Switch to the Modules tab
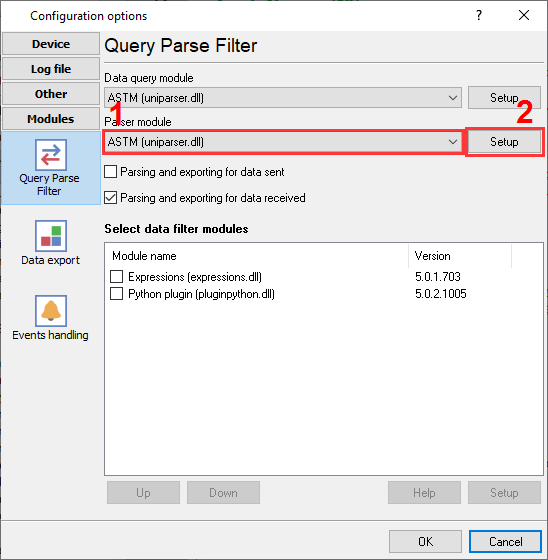 pyautogui.click(x=51, y=119)
